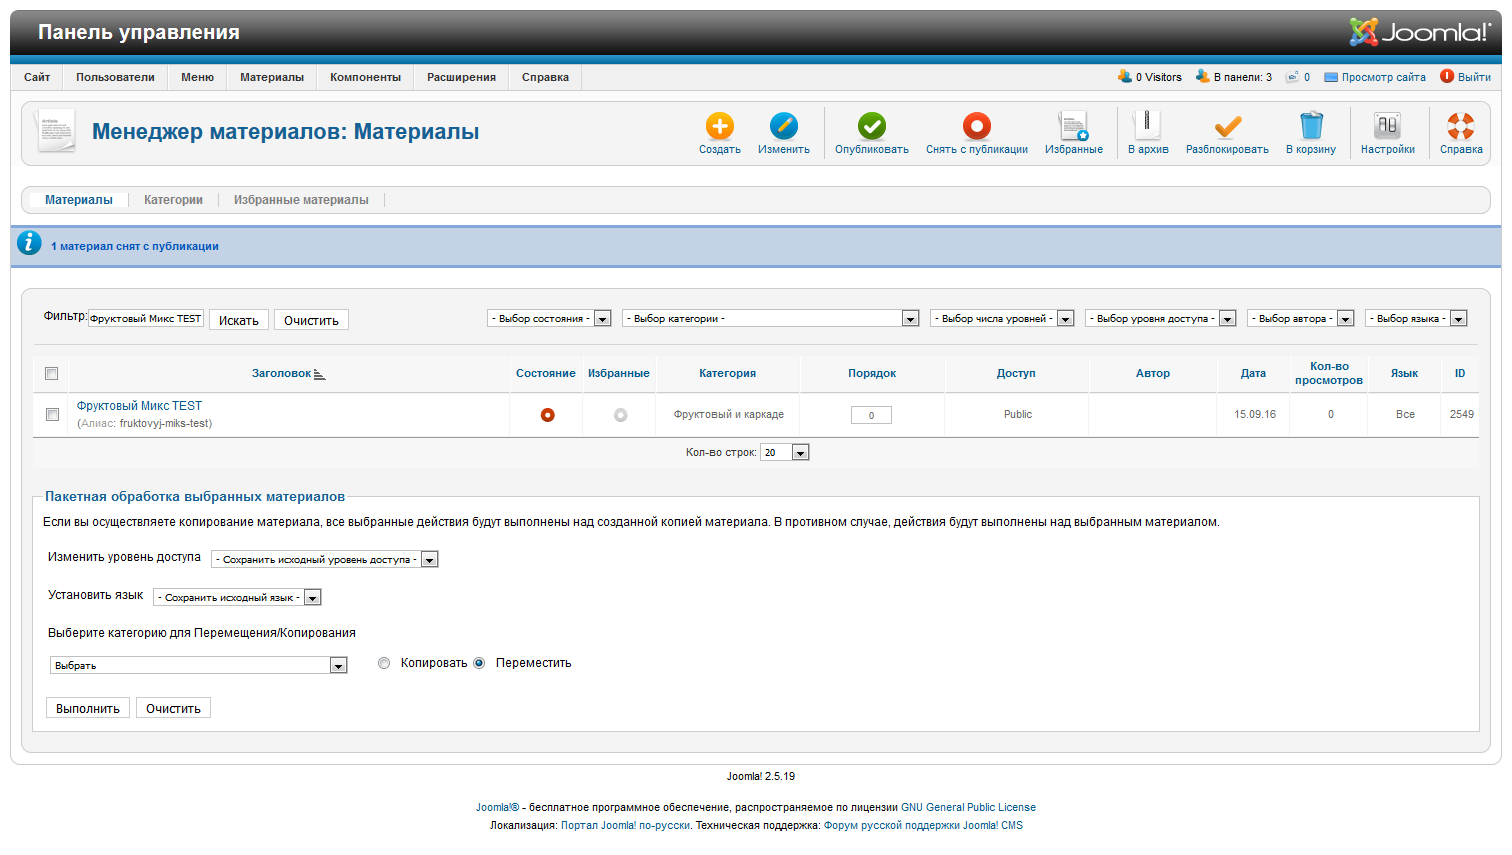This screenshot has height=855, width=1512.
Task: Open the Справка top menu
Action: click(545, 77)
